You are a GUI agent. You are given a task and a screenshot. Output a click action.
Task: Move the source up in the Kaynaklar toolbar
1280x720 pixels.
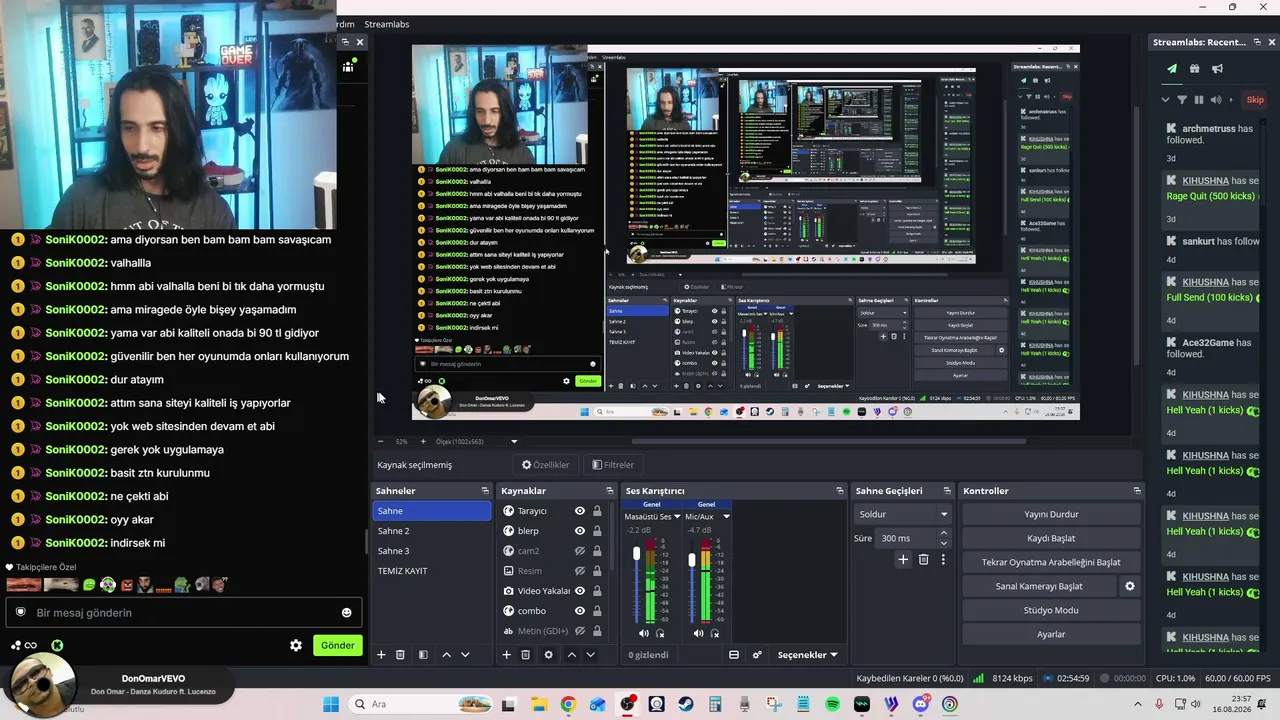571,655
